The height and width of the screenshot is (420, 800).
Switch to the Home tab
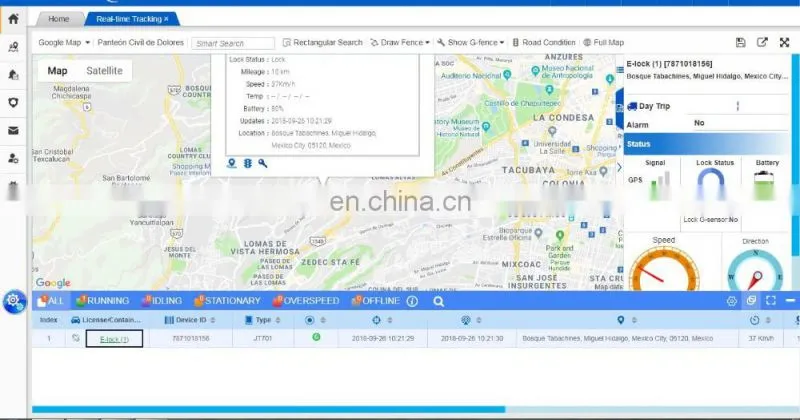coord(59,19)
